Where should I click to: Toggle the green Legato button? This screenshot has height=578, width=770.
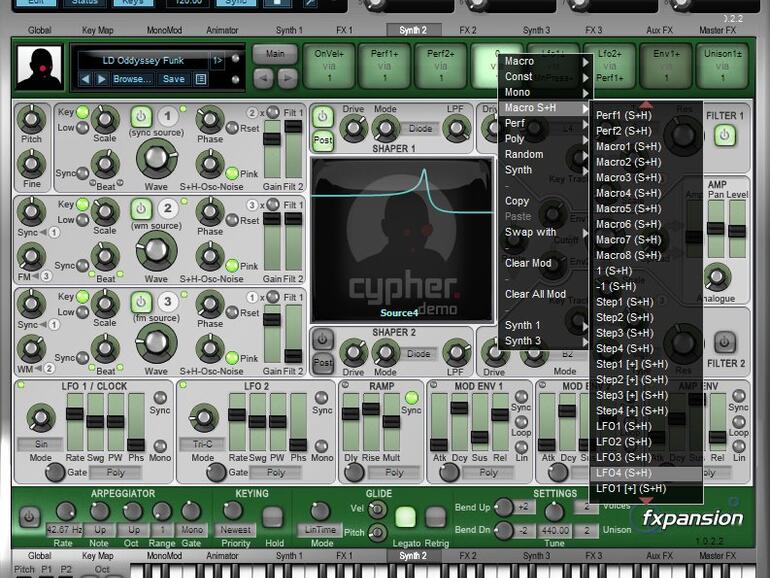406,517
